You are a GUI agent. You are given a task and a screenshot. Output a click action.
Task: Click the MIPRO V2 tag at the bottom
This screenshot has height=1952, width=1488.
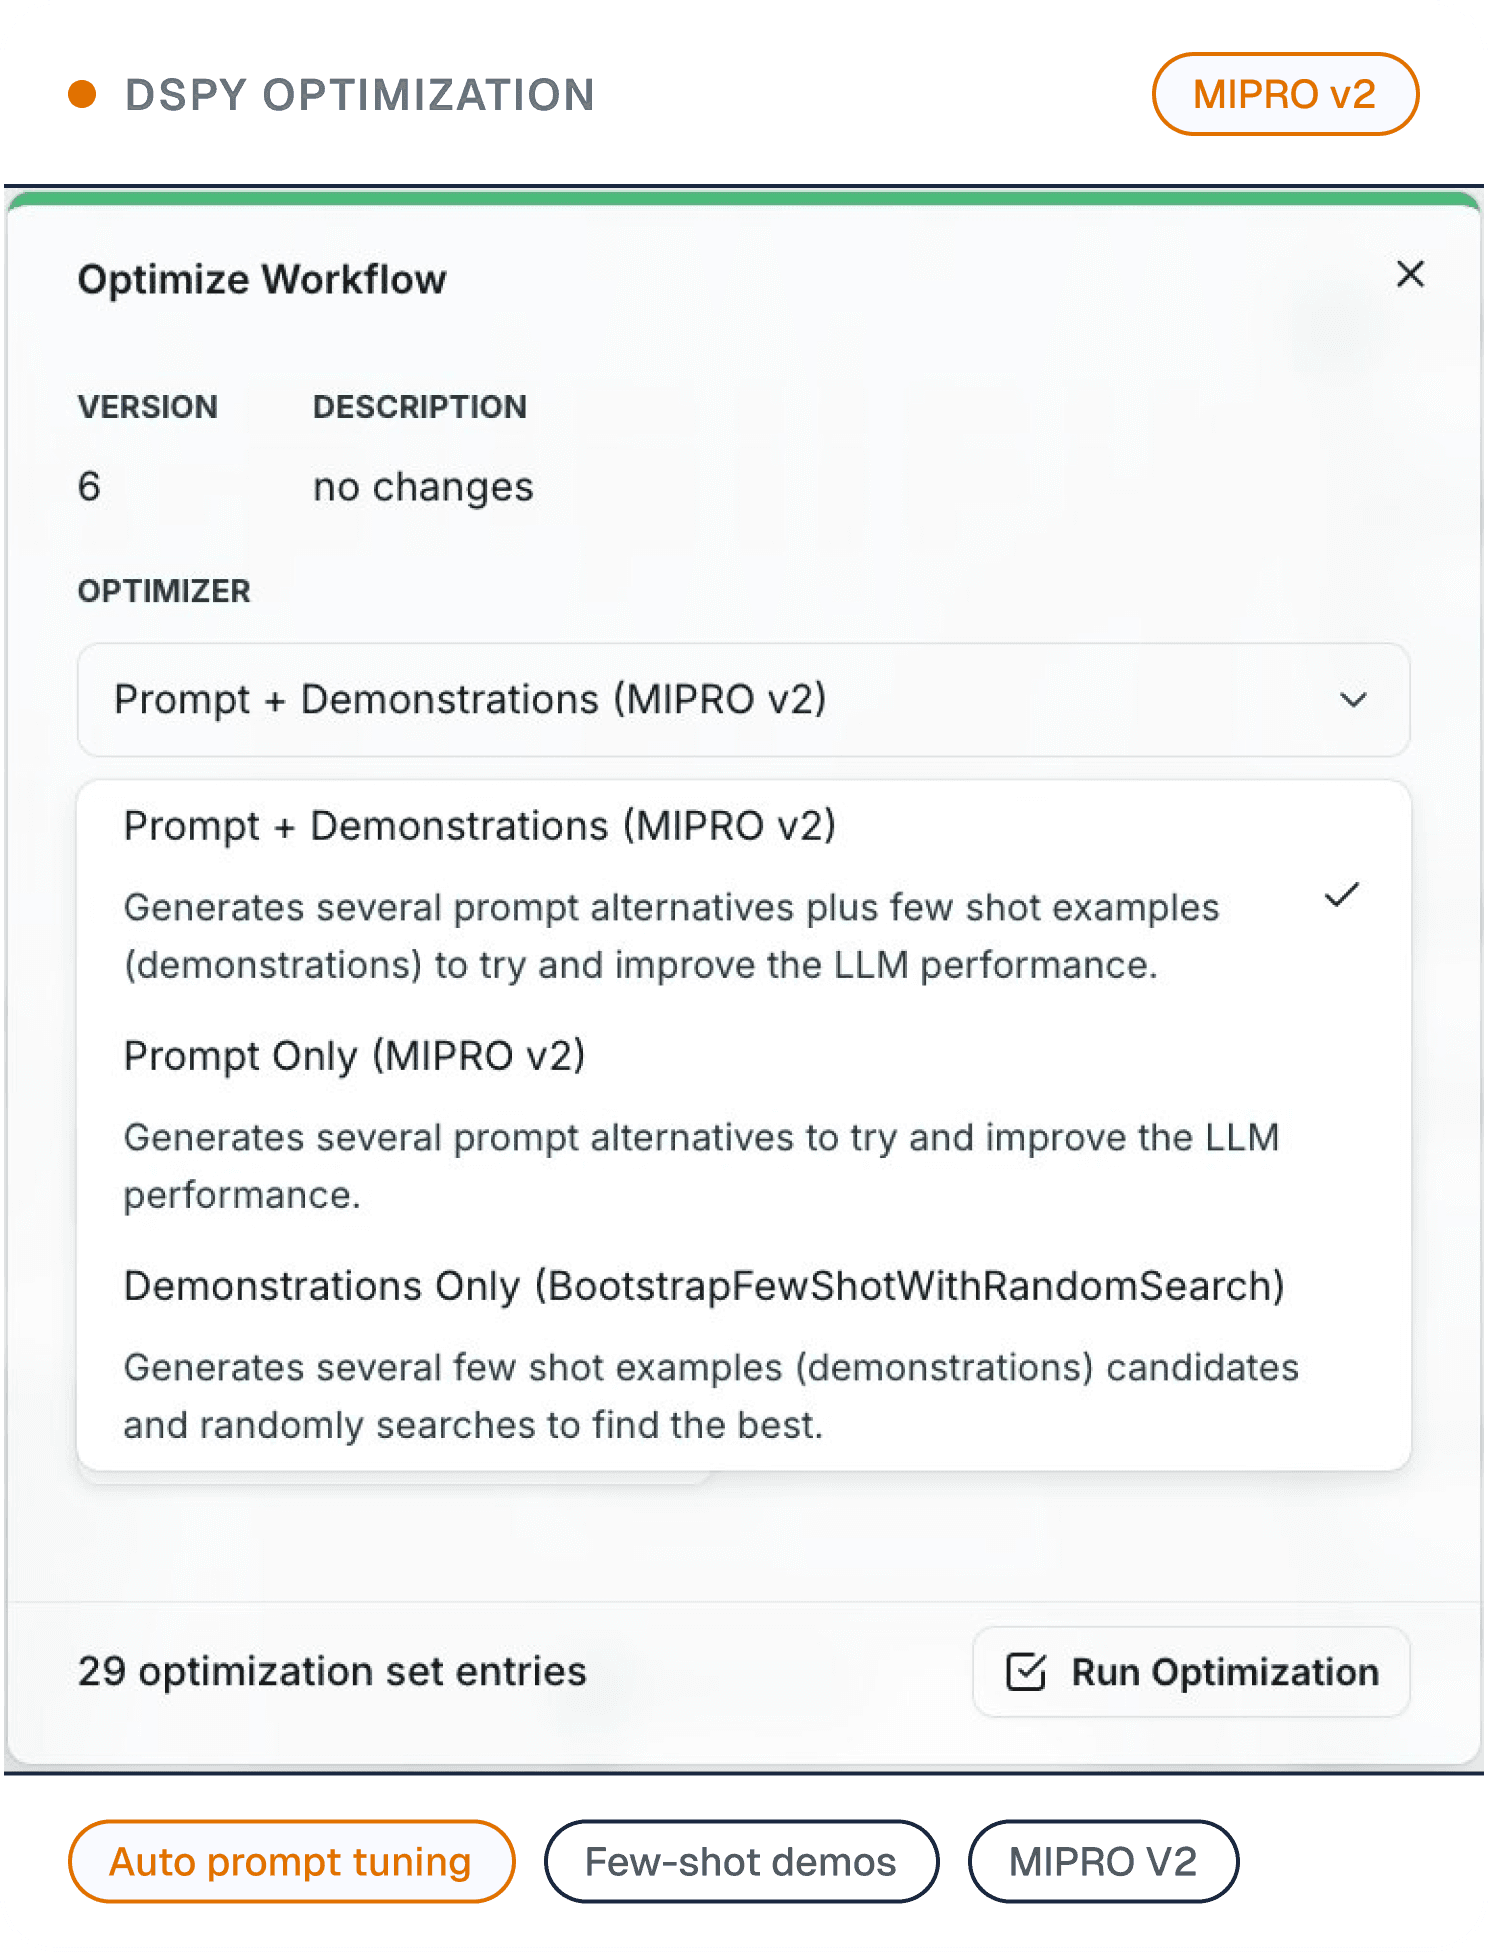(1103, 1862)
